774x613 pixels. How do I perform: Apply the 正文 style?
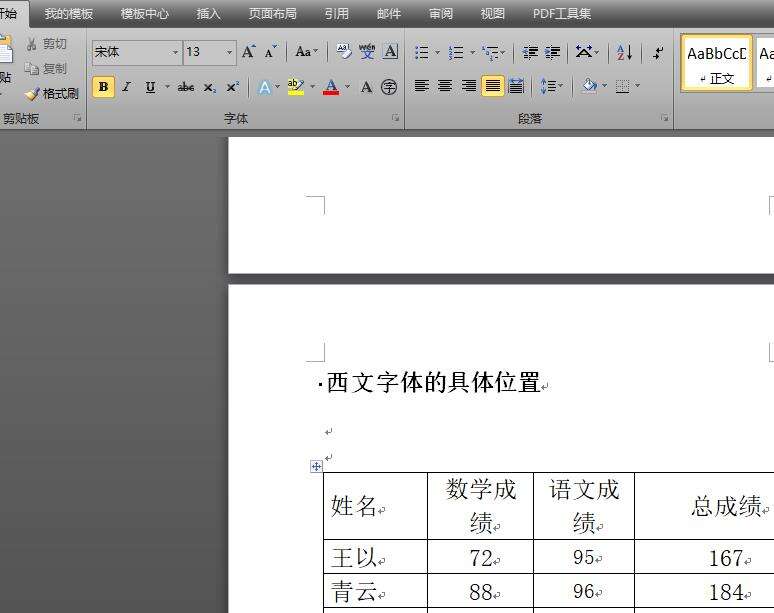point(716,63)
